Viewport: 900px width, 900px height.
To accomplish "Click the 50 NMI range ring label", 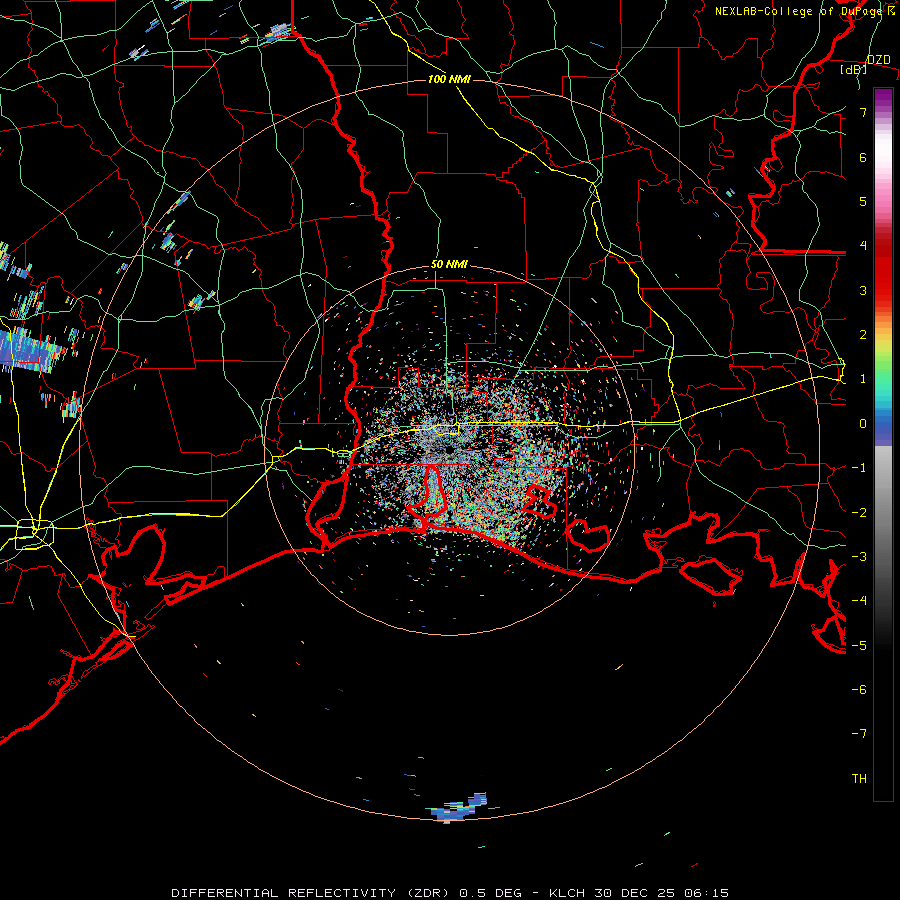I will click(x=449, y=265).
